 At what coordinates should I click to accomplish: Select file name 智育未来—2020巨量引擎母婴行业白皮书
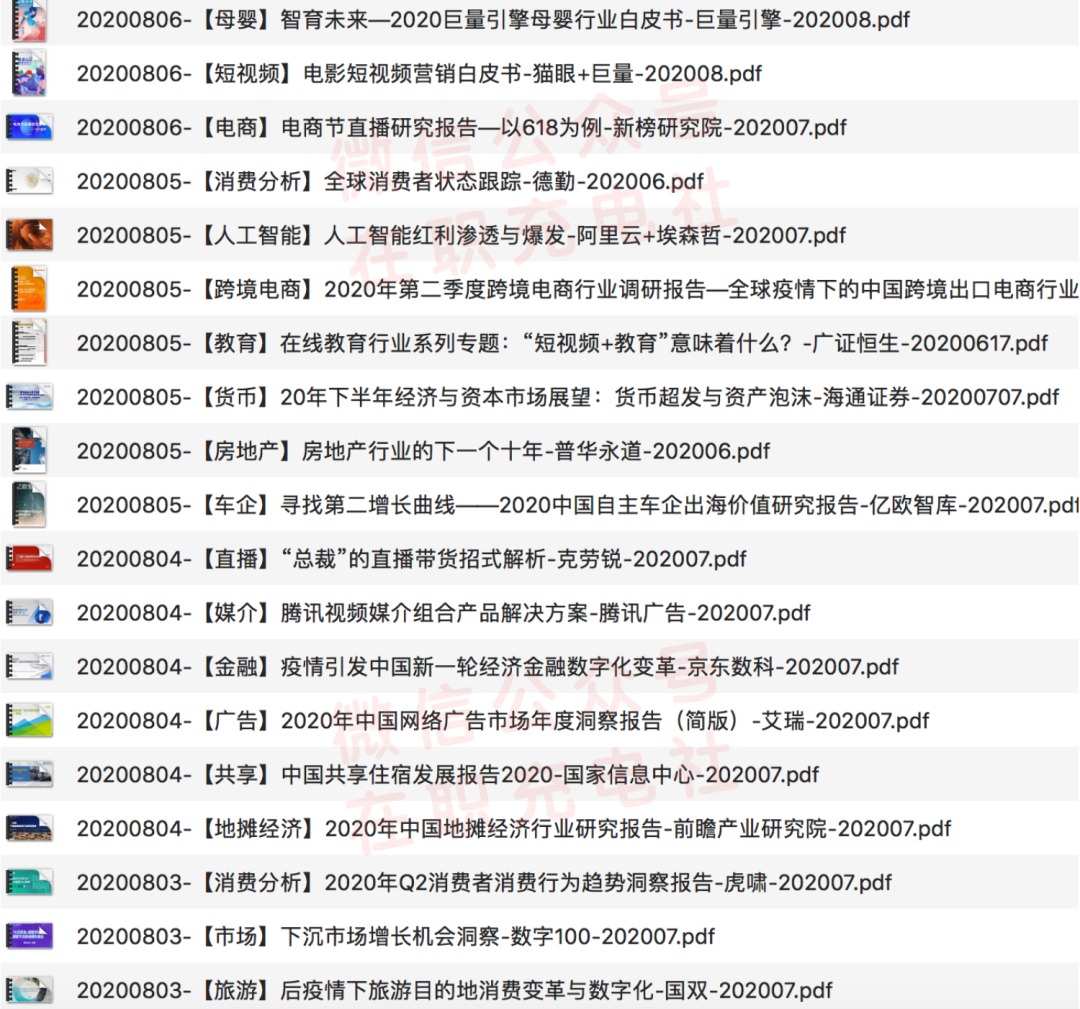(x=493, y=20)
